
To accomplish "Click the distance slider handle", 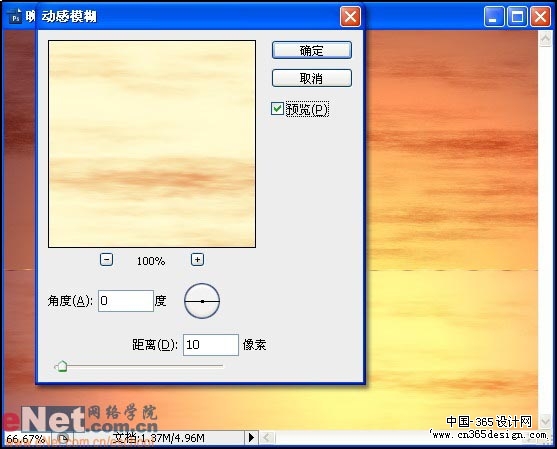I will [x=62, y=366].
